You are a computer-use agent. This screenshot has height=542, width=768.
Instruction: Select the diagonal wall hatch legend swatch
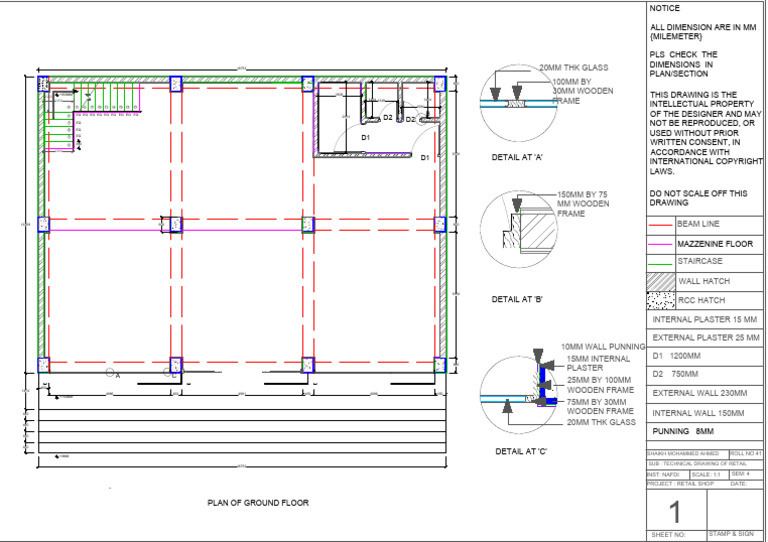[661, 281]
